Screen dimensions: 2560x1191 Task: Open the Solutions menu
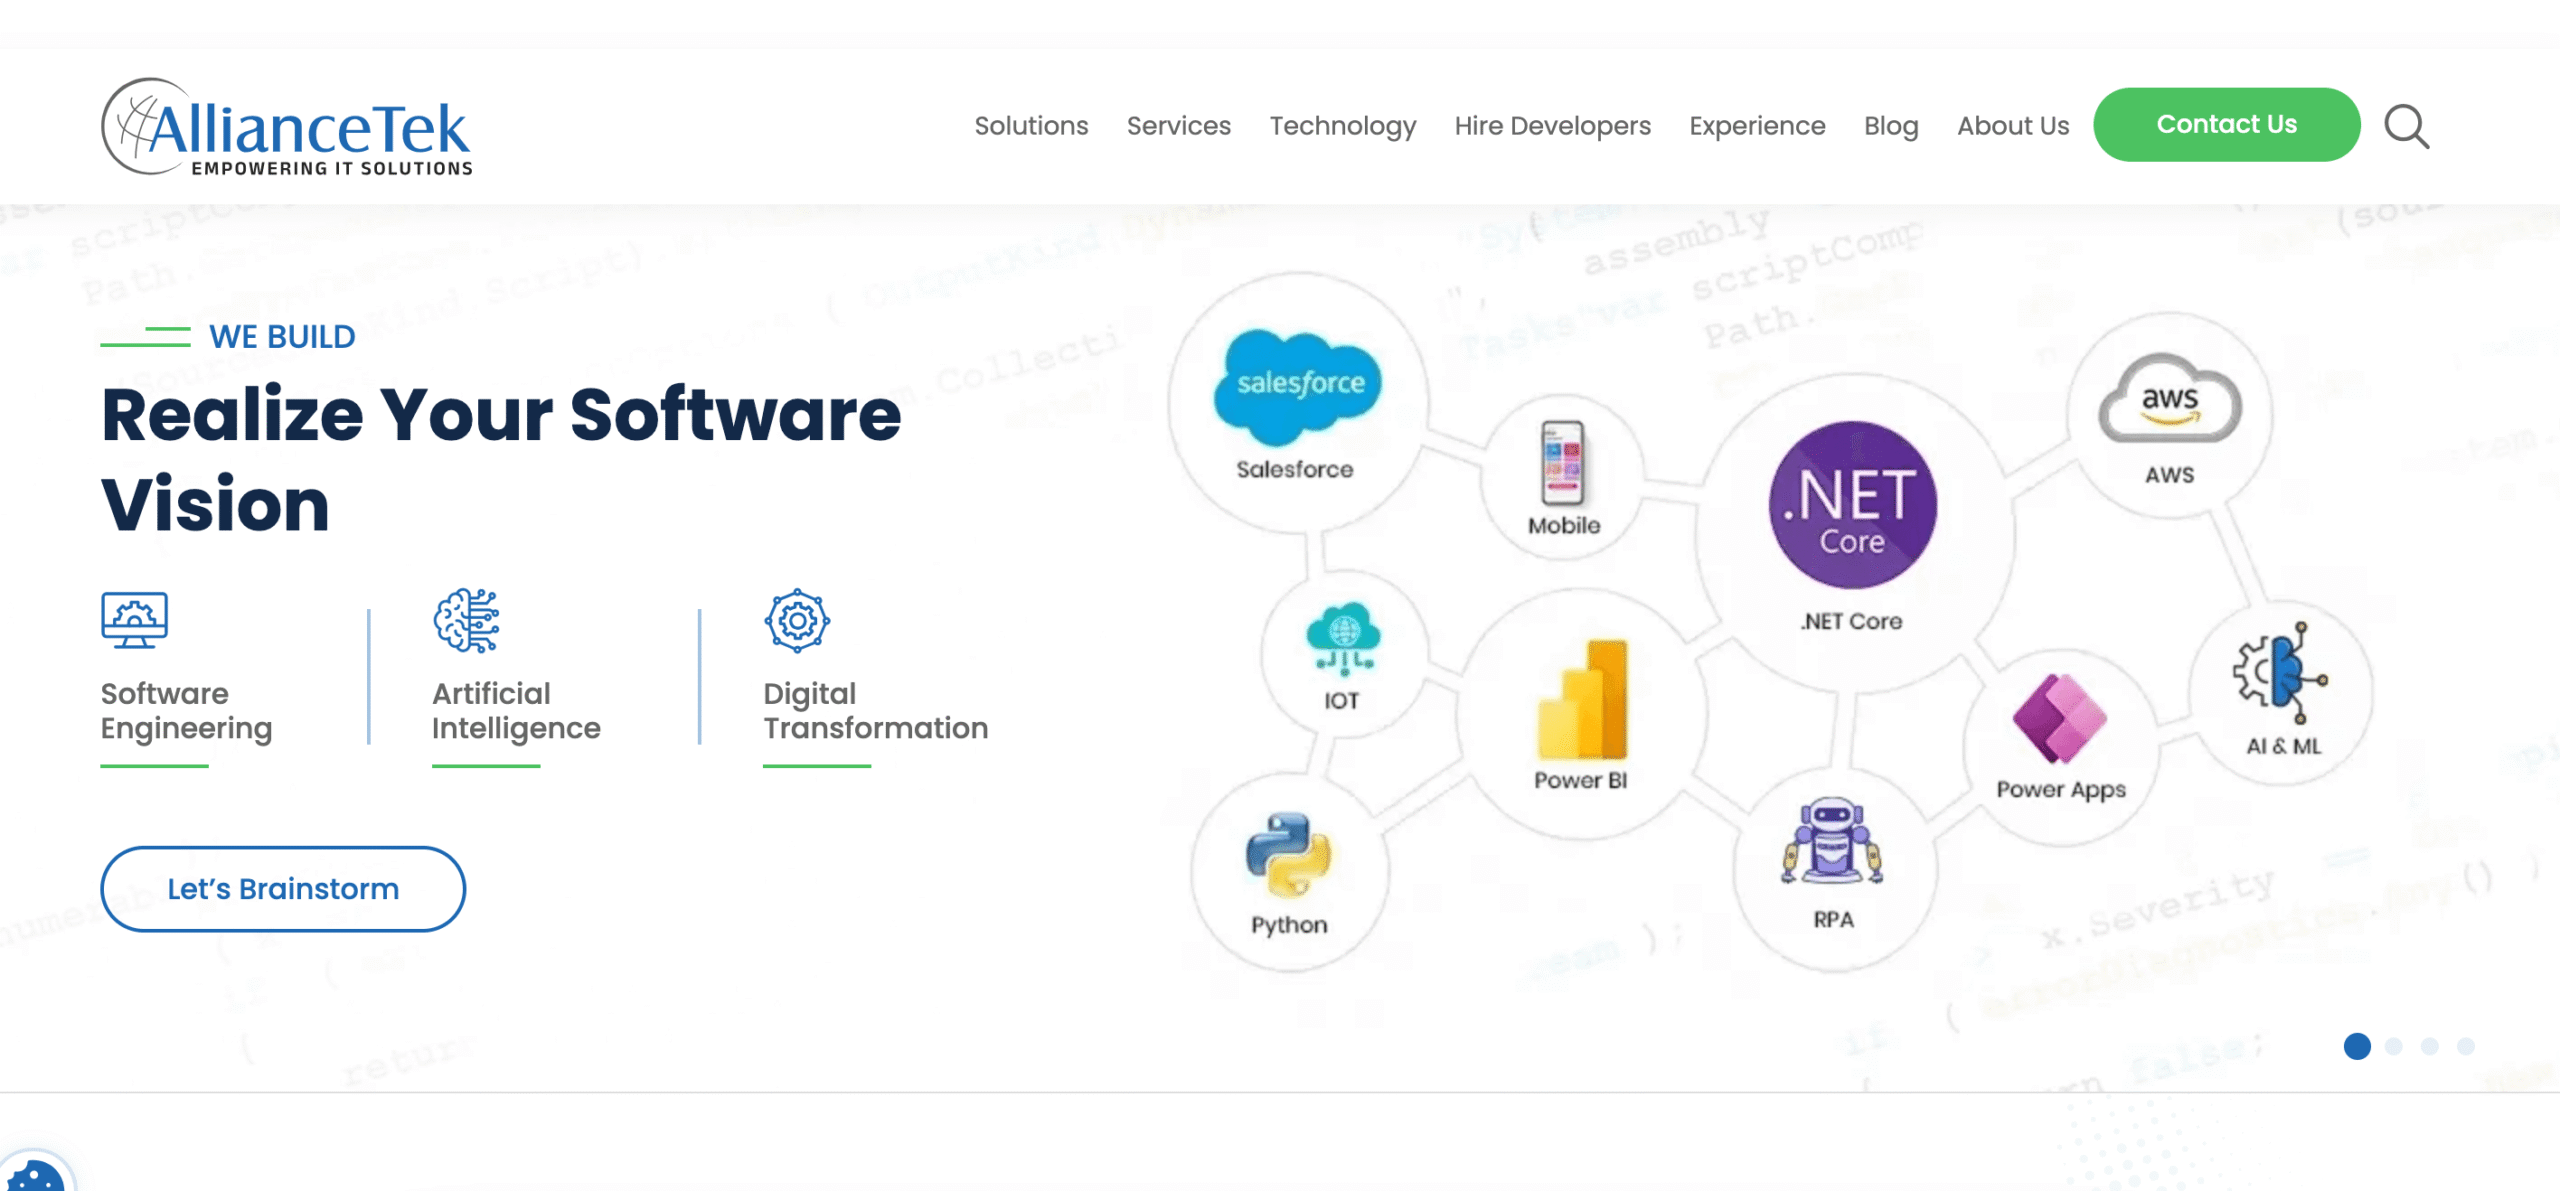(x=1031, y=125)
